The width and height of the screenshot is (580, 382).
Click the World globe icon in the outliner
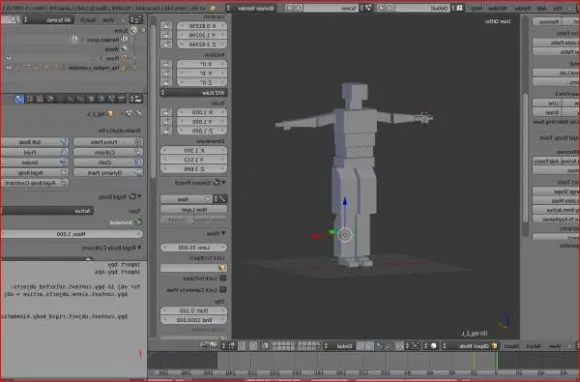124,49
